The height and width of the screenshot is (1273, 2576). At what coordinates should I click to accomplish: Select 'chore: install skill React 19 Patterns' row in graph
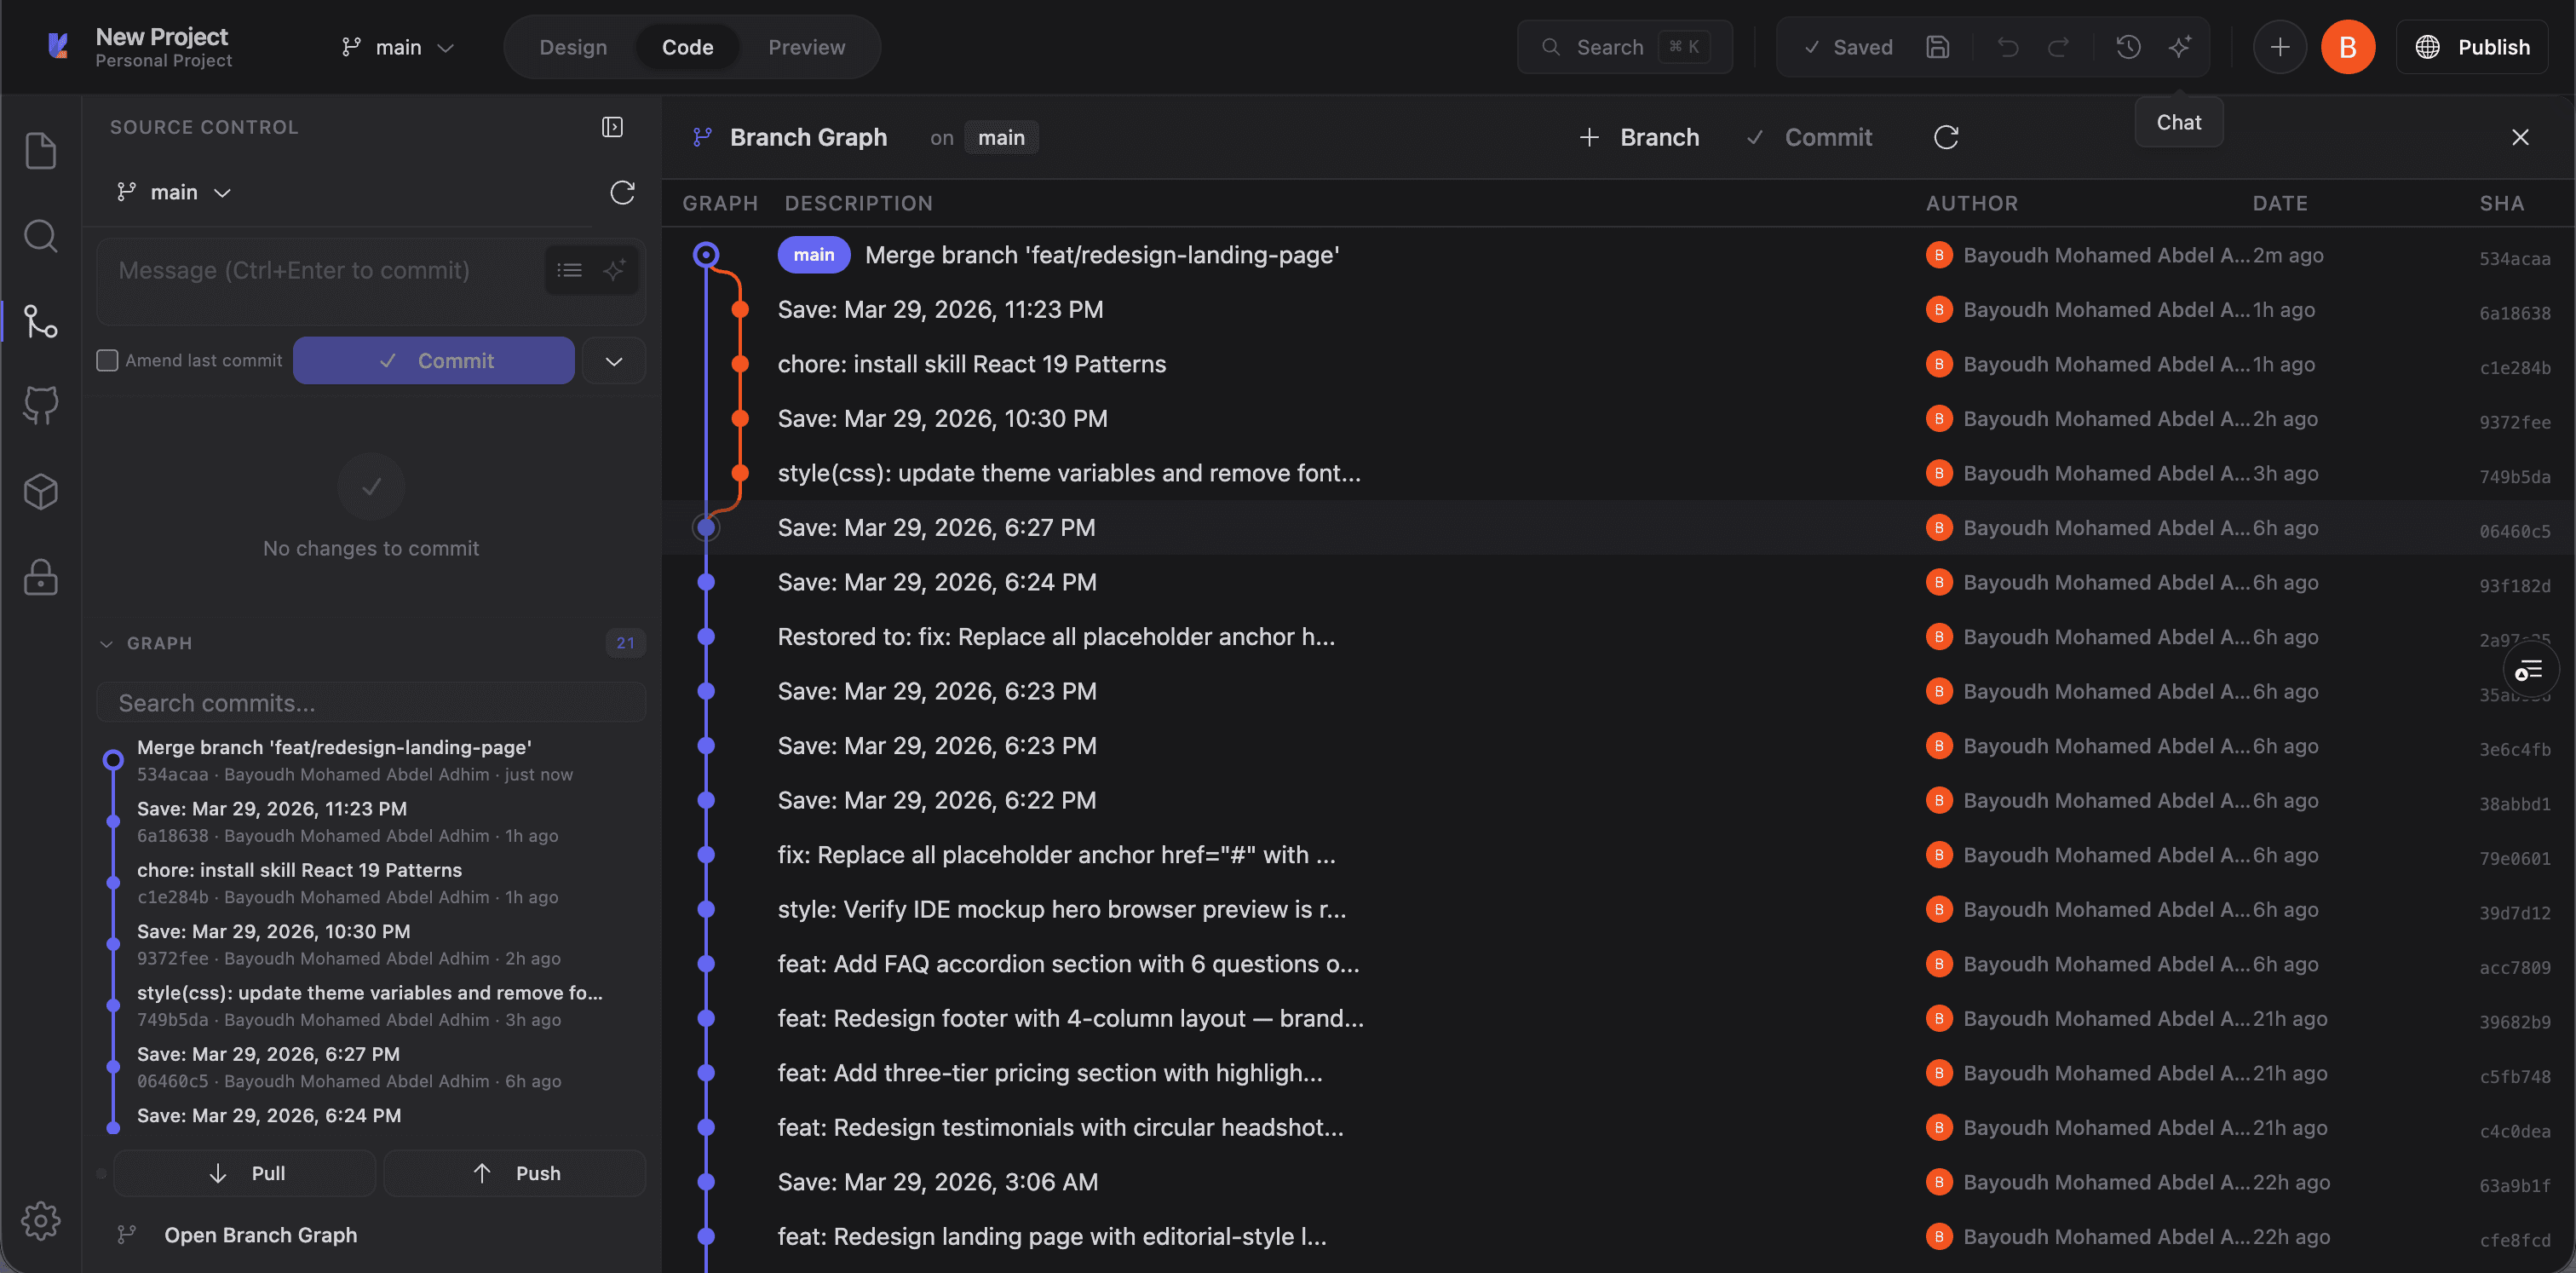1617,363
